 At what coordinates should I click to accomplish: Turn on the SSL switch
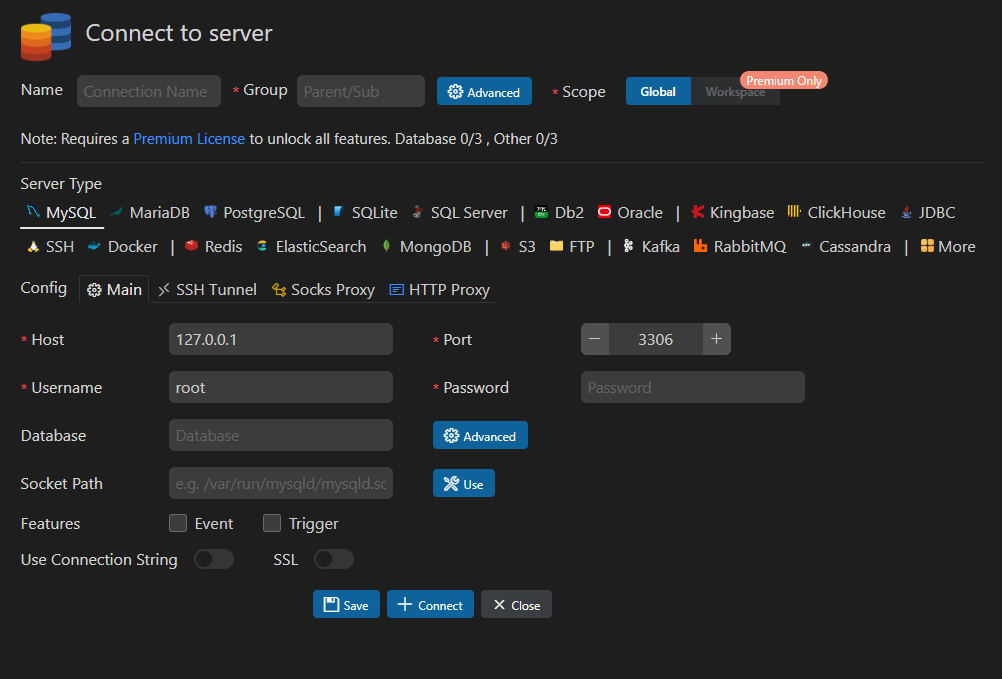[334, 559]
